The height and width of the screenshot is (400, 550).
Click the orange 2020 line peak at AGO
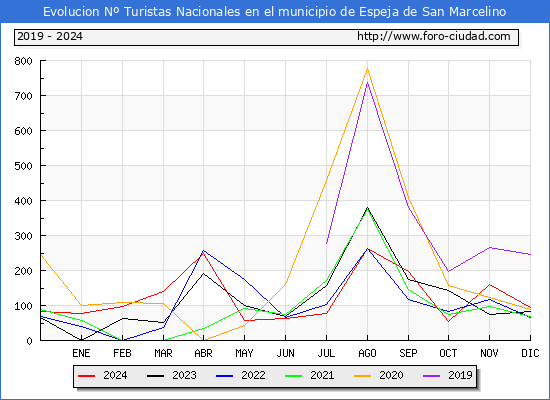tap(368, 68)
